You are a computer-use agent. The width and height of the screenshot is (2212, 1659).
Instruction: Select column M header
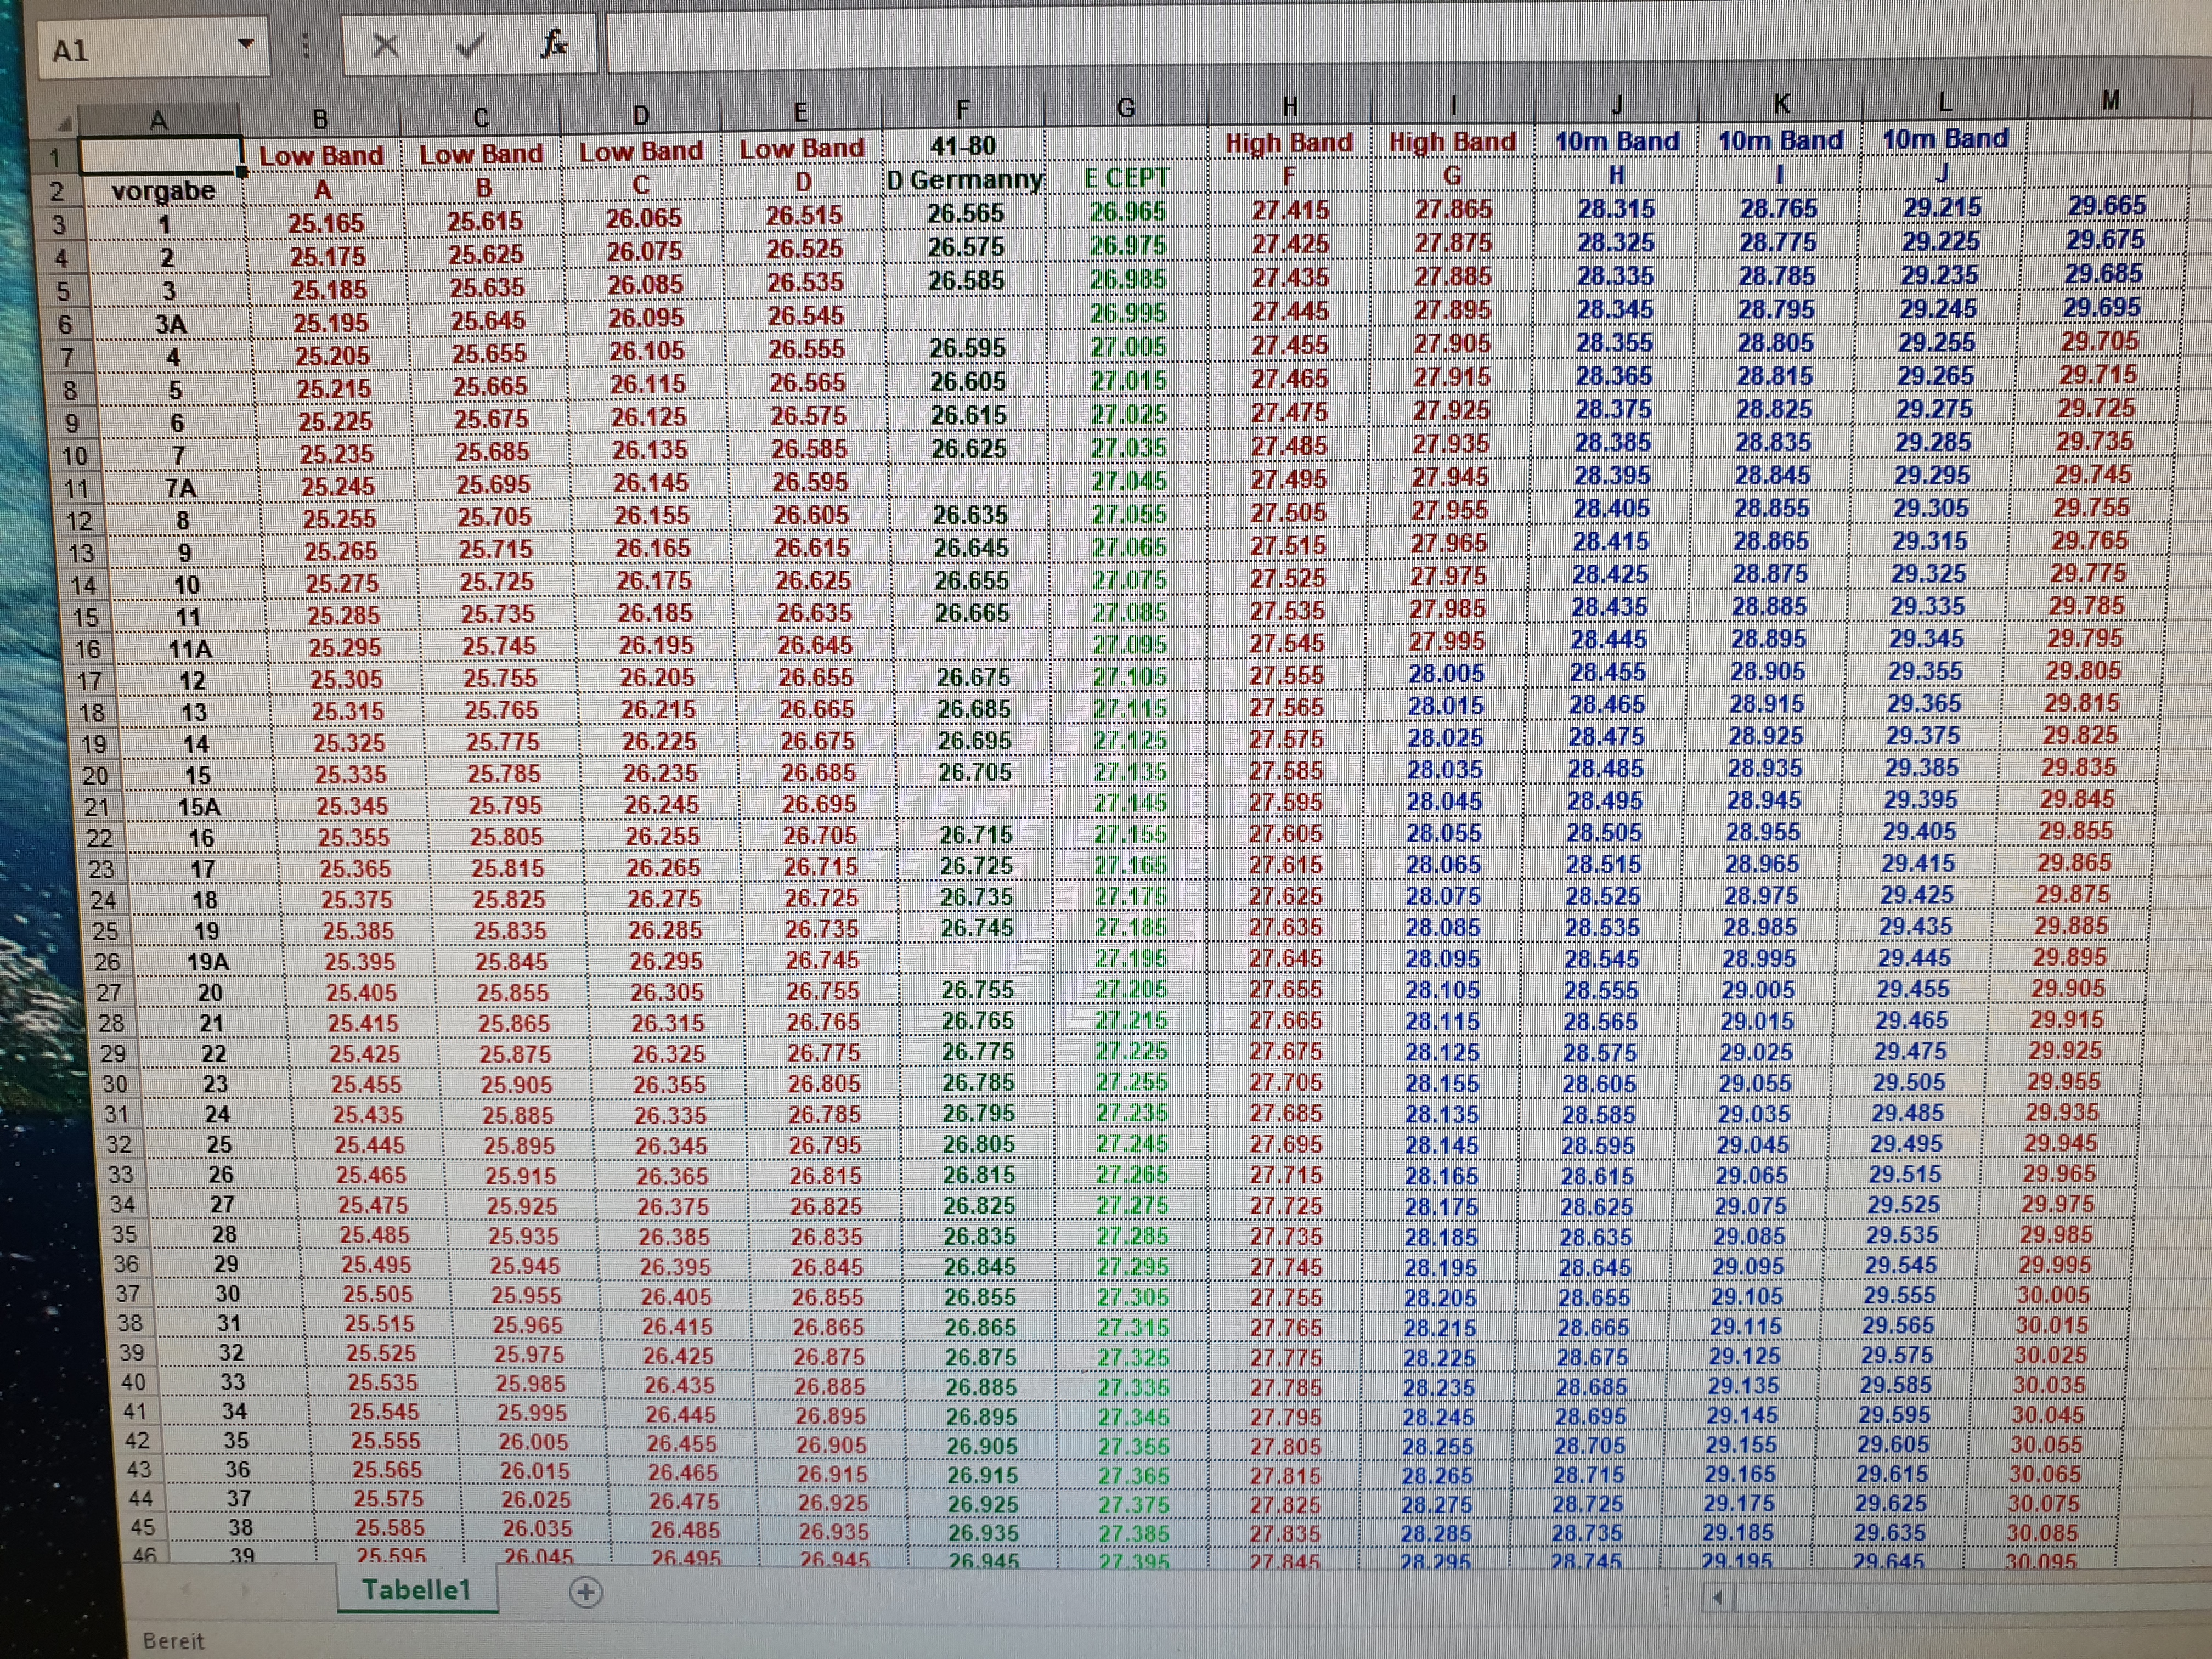2110,100
